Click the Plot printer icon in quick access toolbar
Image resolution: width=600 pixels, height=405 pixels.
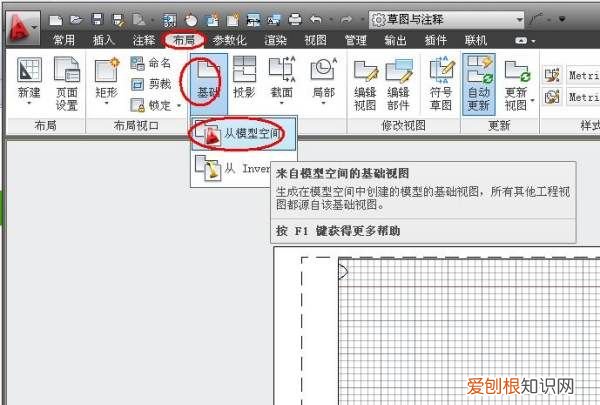[294, 20]
